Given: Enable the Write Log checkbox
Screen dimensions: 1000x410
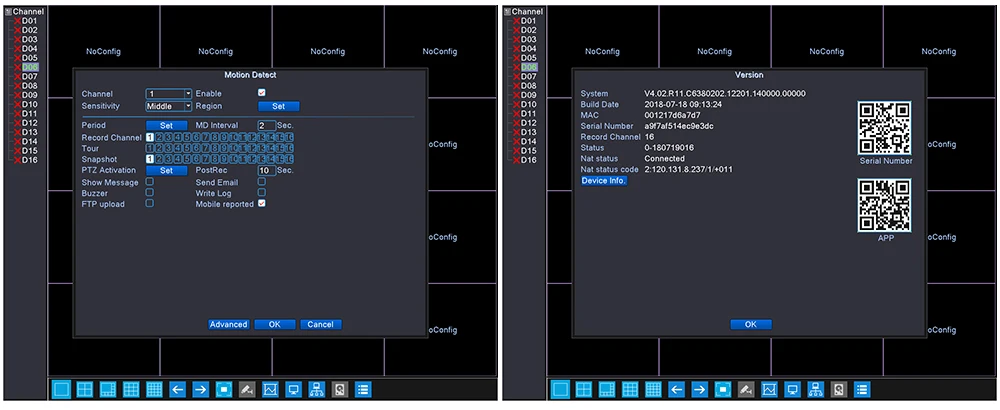Looking at the screenshot, I should pyautogui.click(x=261, y=193).
